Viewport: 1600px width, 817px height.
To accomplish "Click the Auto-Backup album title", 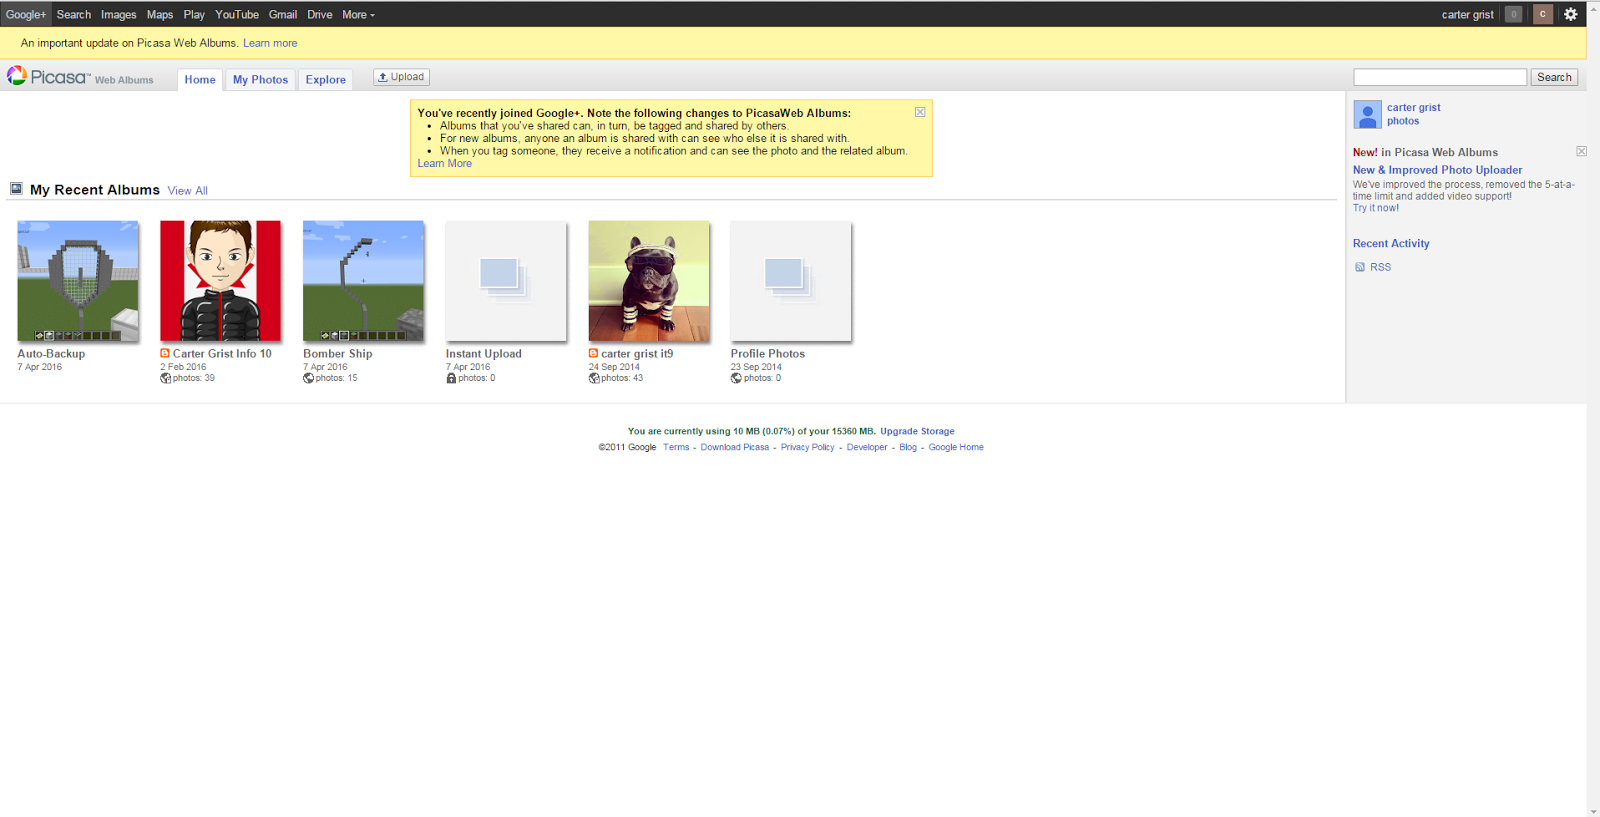I will 51,354.
